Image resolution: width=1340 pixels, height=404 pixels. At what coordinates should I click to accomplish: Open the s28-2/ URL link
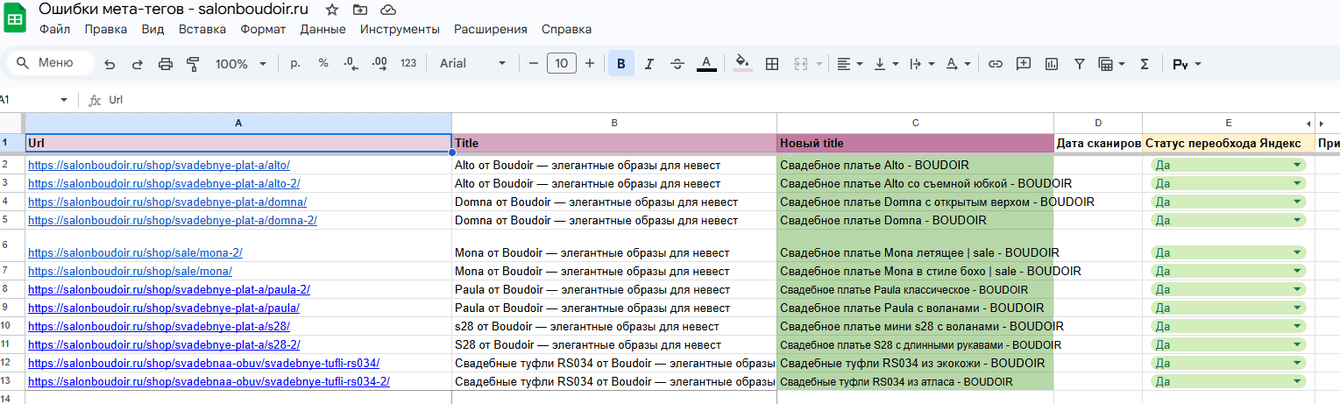(x=164, y=345)
